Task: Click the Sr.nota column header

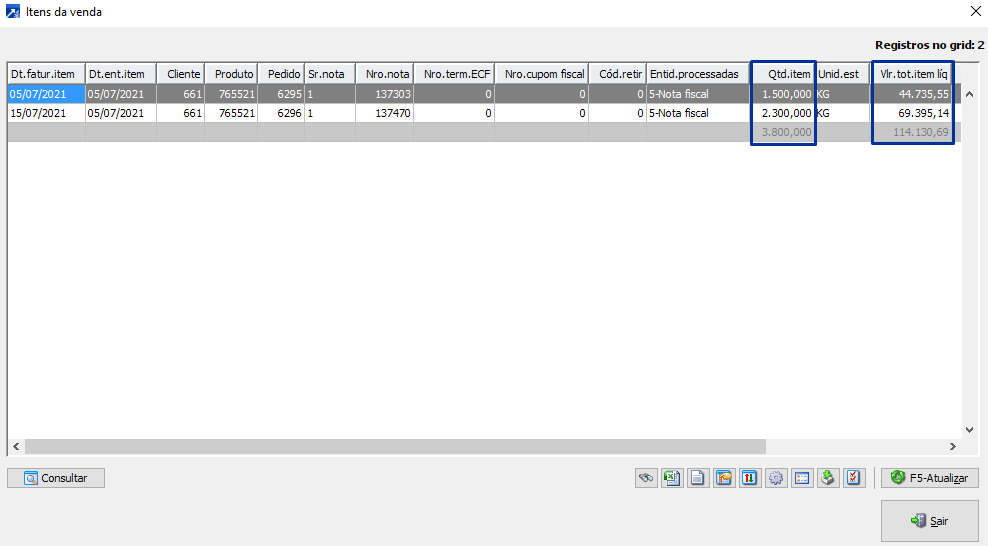Action: coord(330,74)
